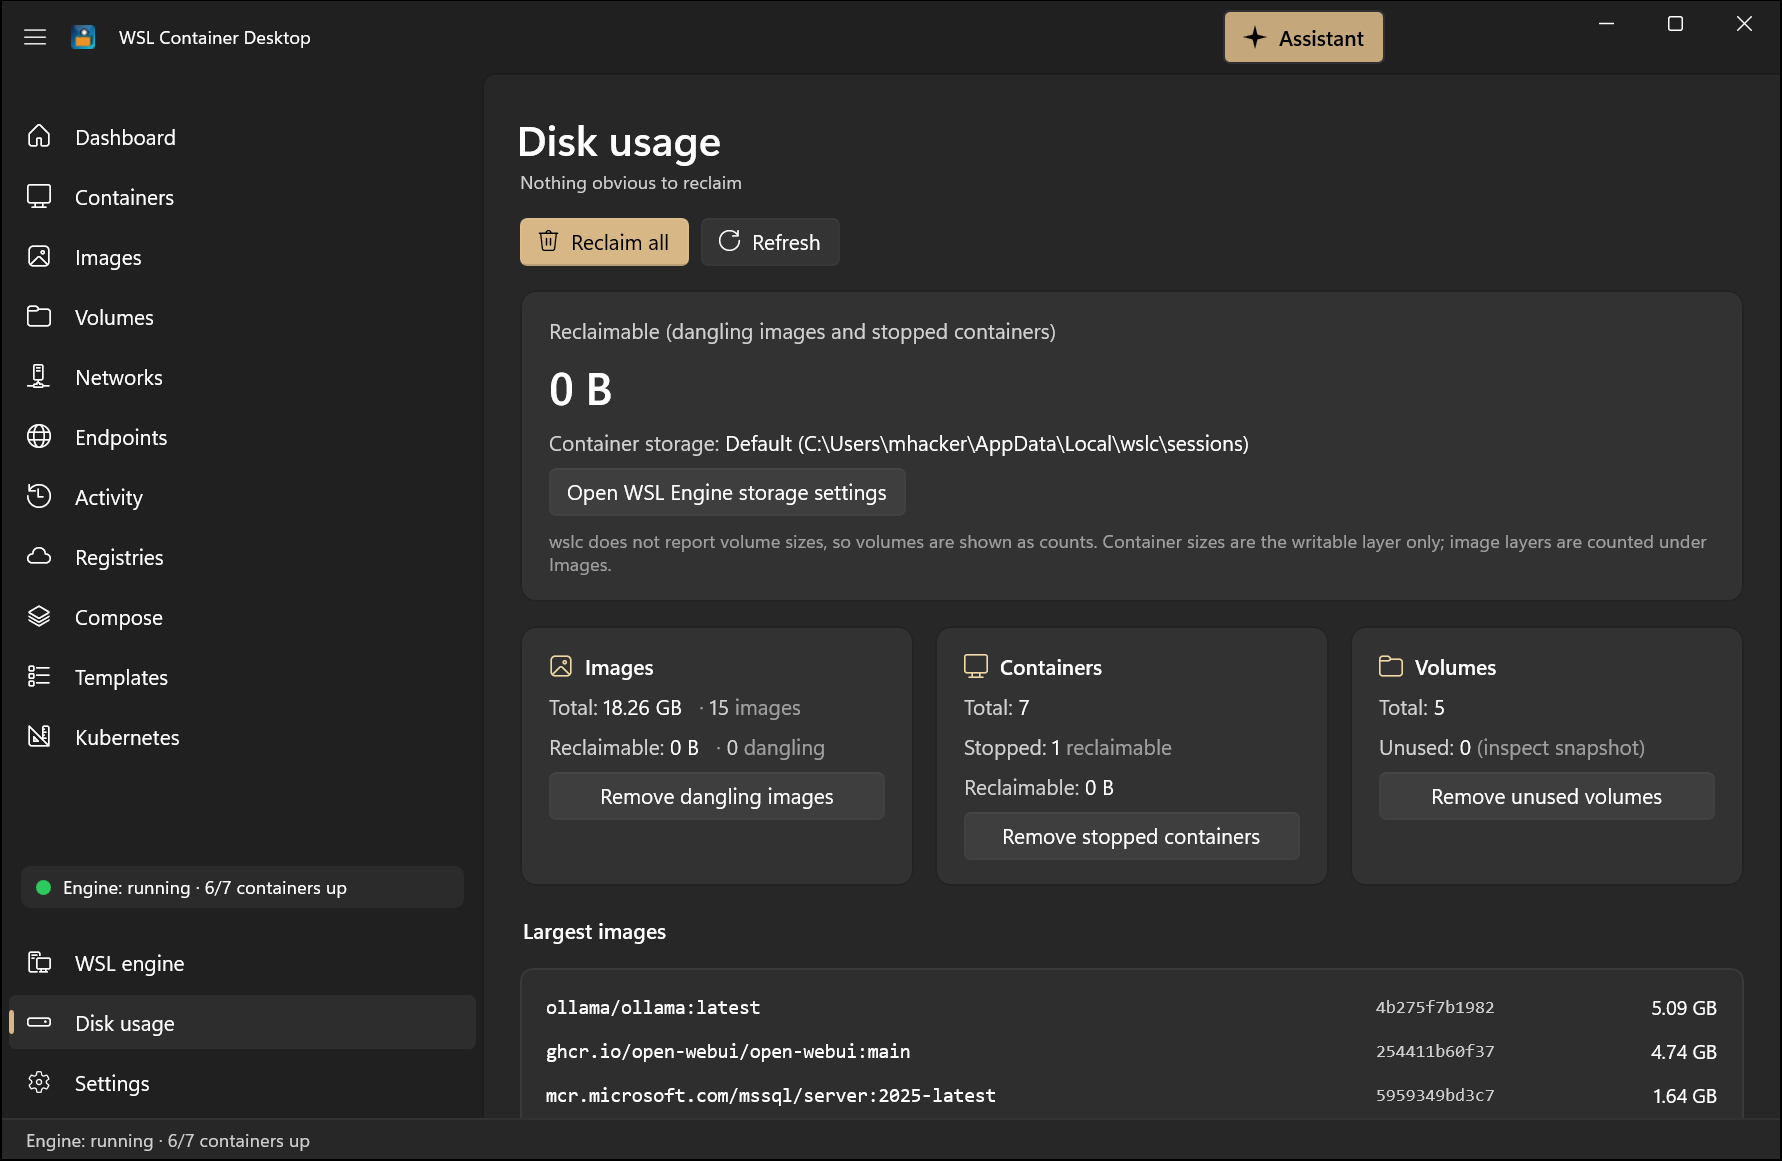Open the hamburger navigation menu
The width and height of the screenshot is (1782, 1161).
point(35,37)
